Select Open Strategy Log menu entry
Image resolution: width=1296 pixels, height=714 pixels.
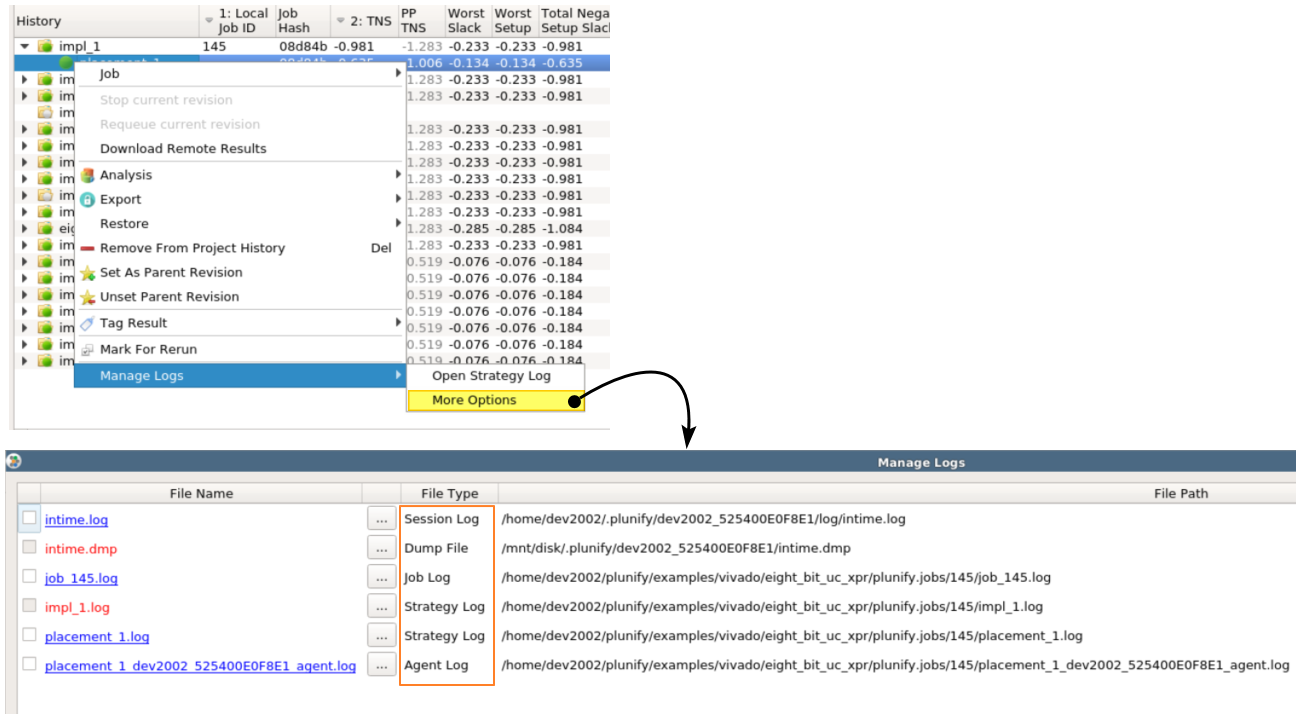point(489,376)
